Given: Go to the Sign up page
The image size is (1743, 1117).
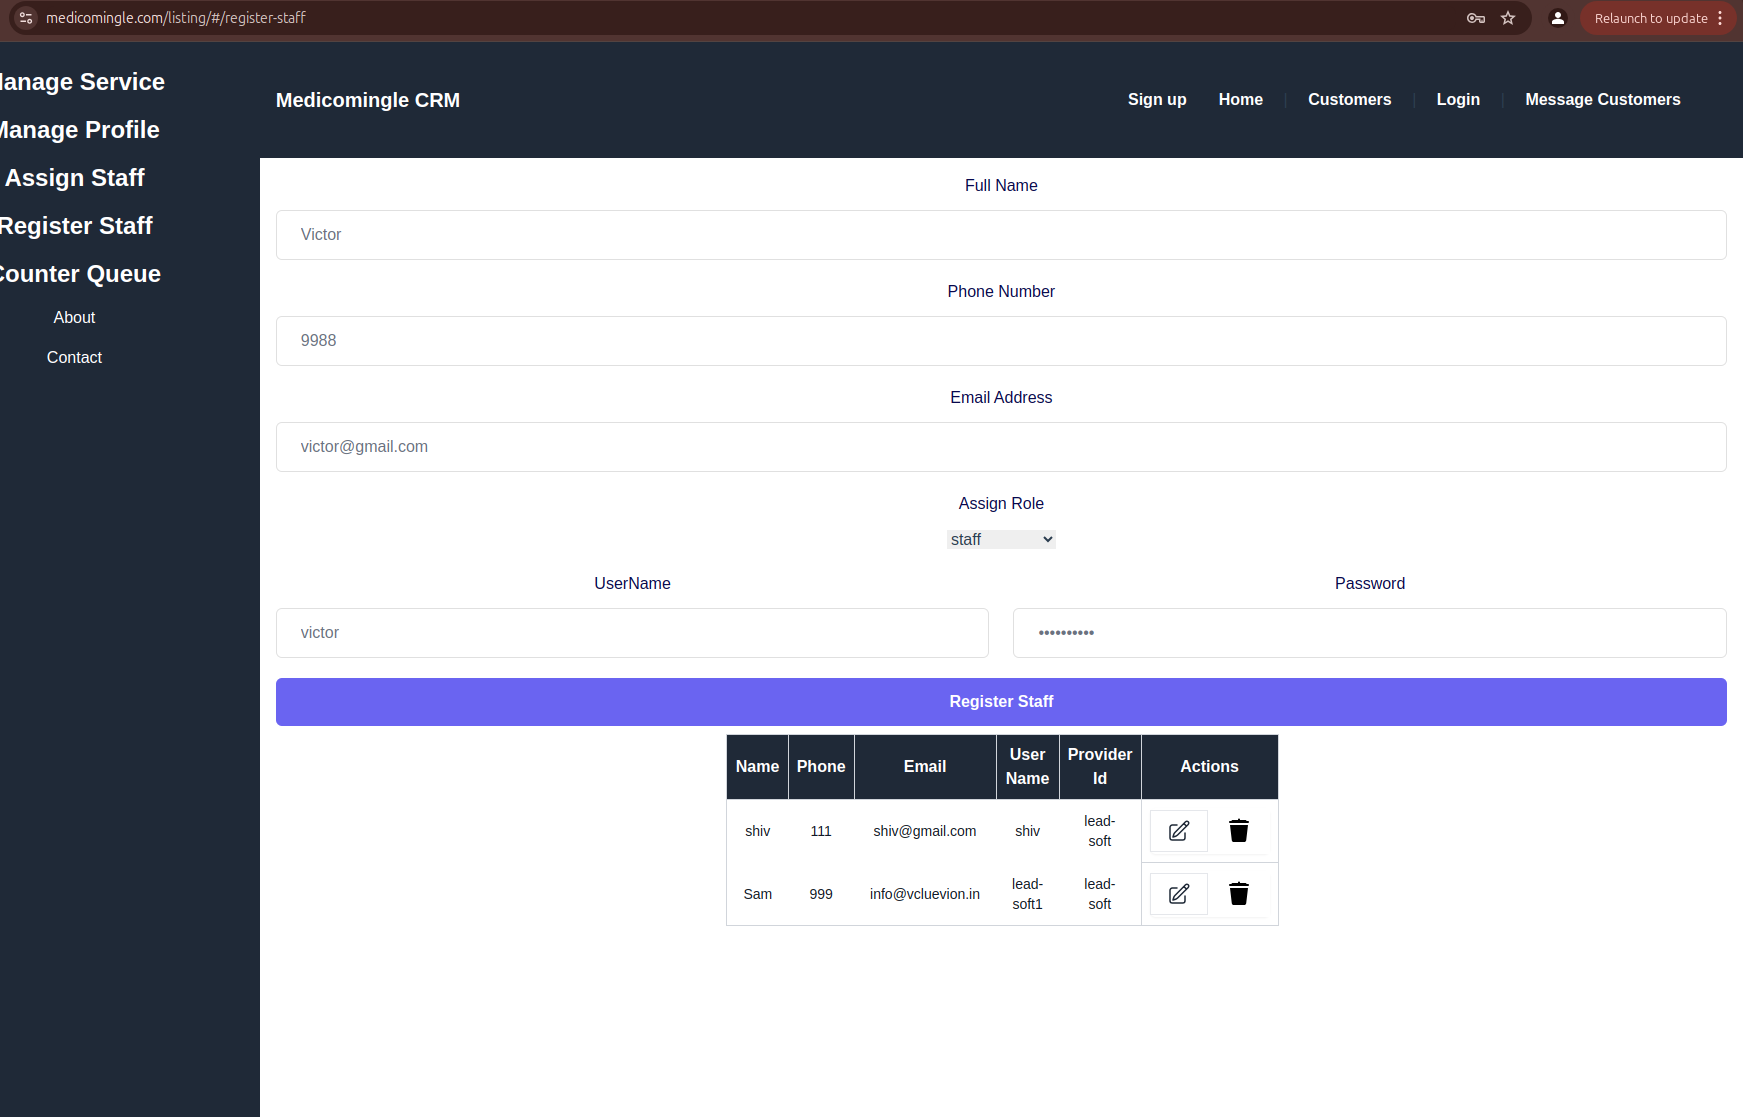Looking at the screenshot, I should coord(1156,99).
